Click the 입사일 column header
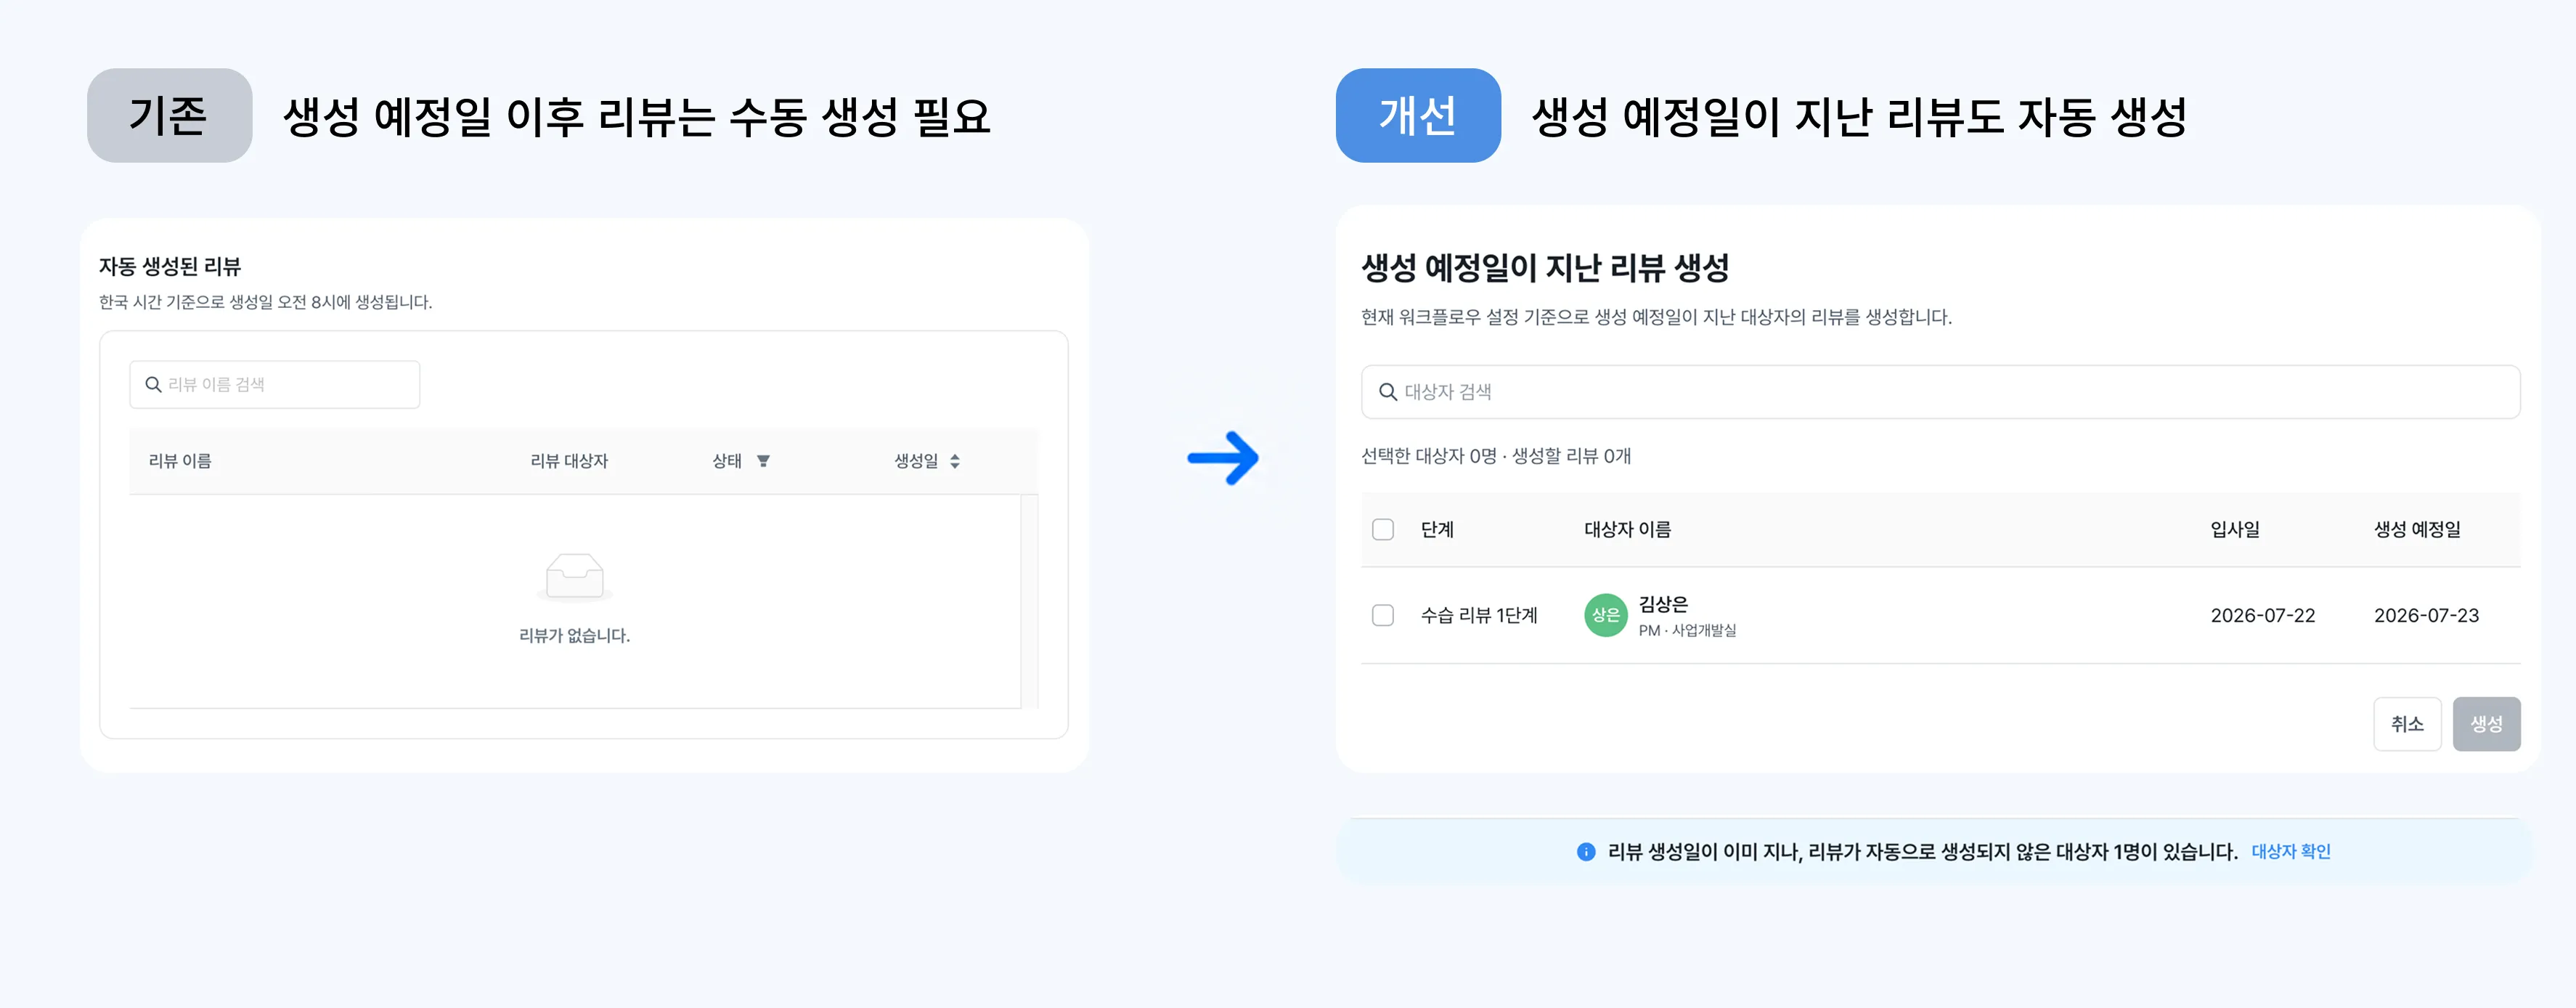This screenshot has width=2576, height=1008. (x=2235, y=529)
